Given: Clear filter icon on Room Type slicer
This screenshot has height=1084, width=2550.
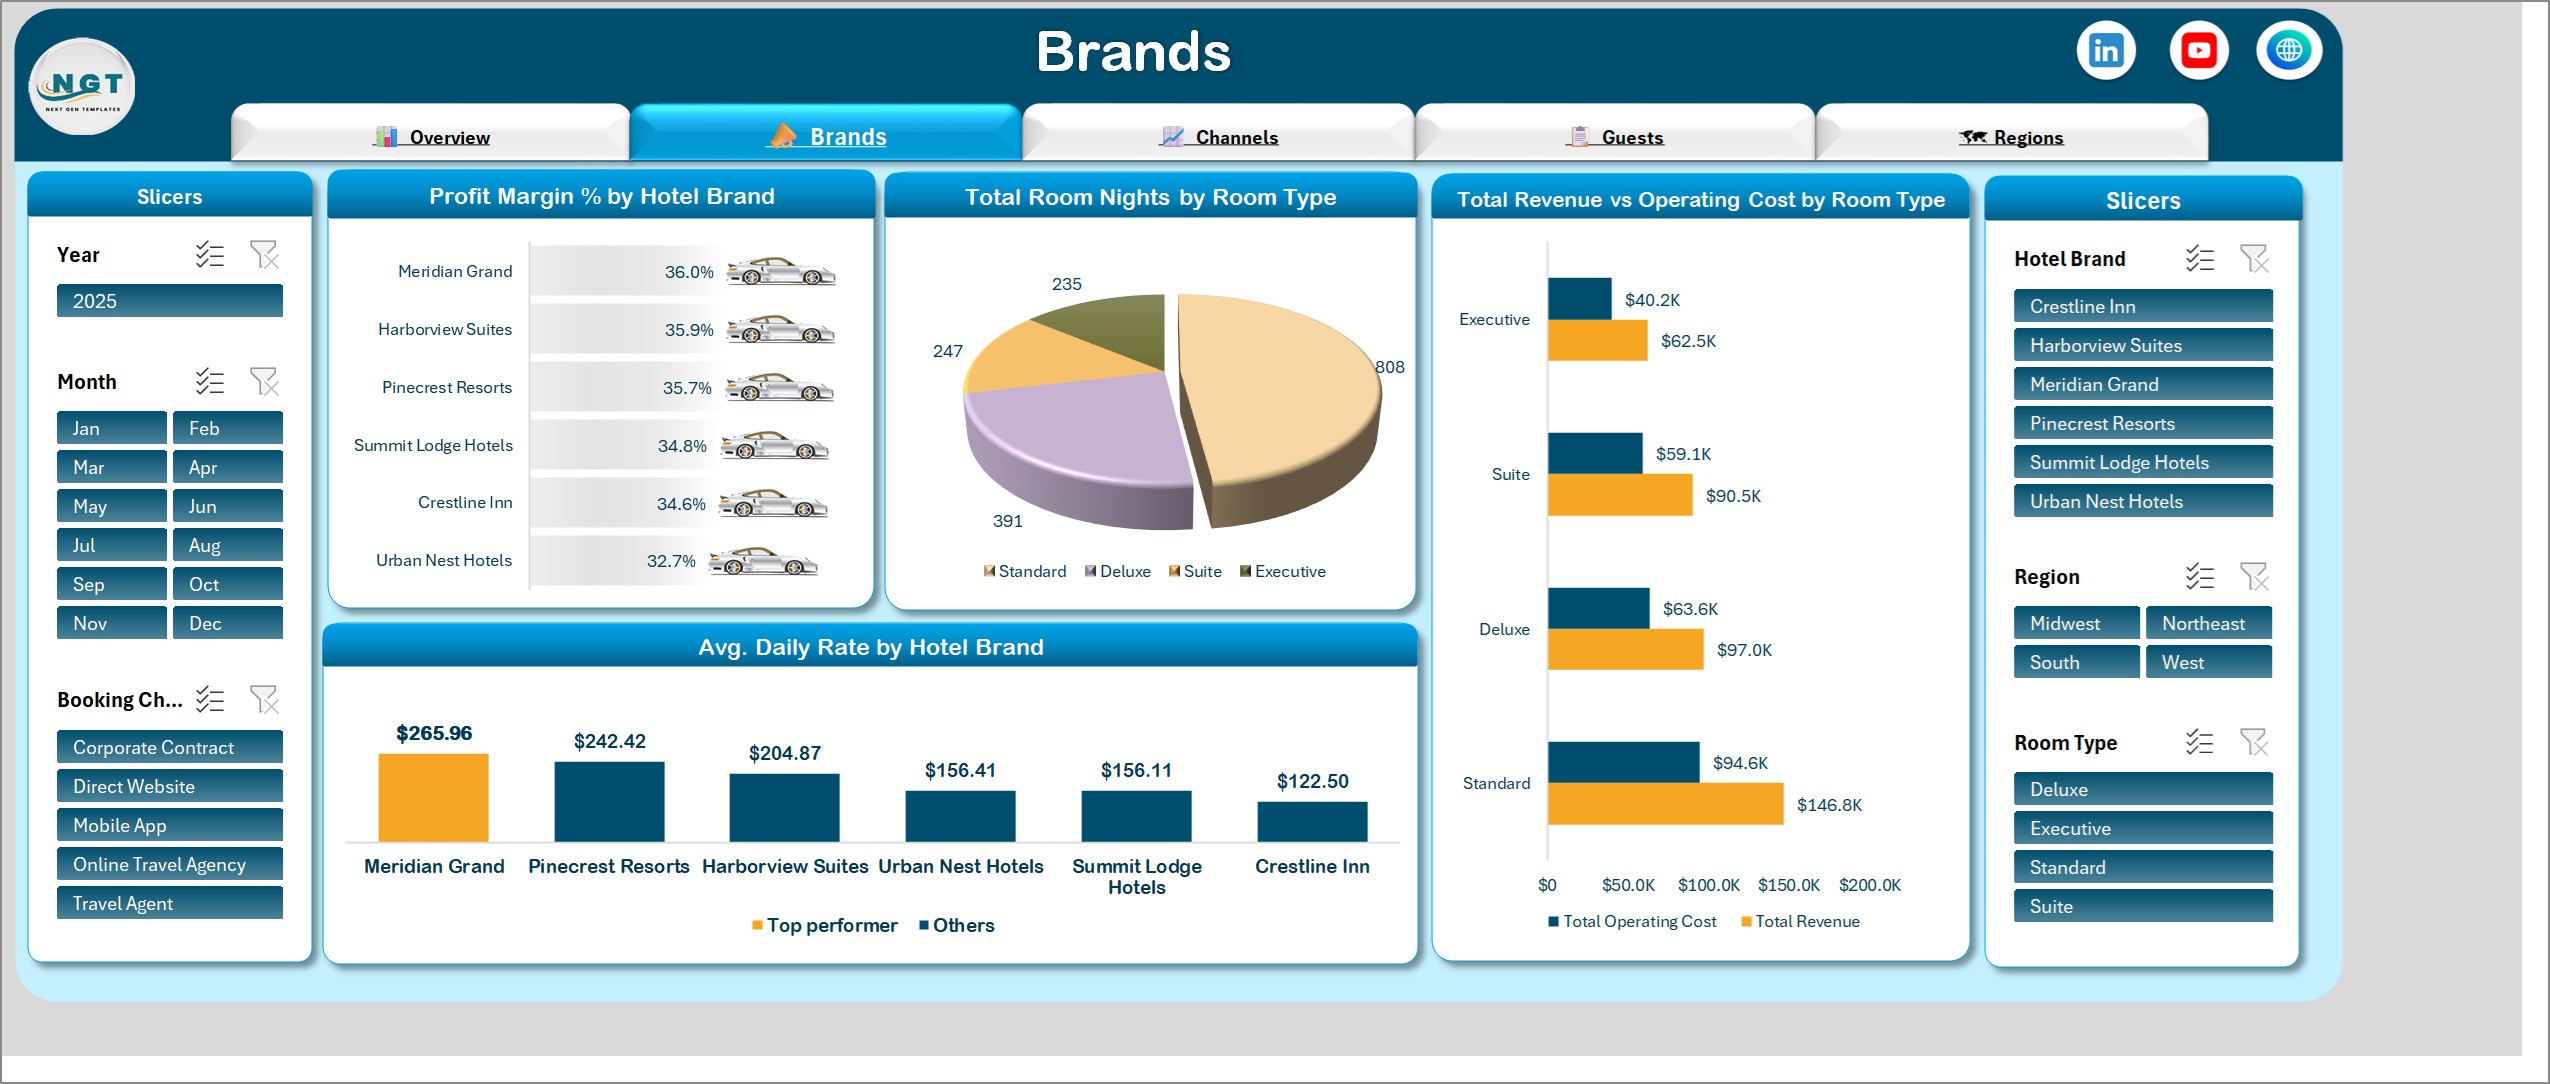Looking at the screenshot, I should [2254, 742].
